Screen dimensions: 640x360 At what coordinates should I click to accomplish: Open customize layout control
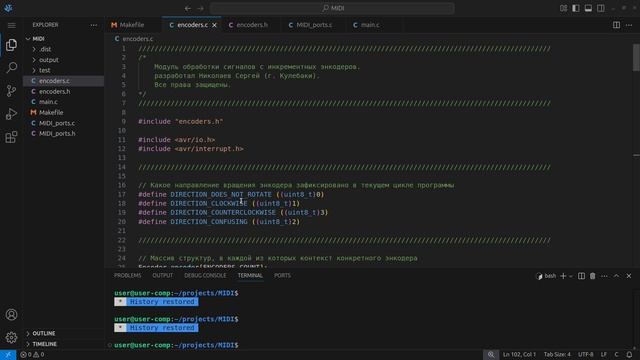click(563, 8)
